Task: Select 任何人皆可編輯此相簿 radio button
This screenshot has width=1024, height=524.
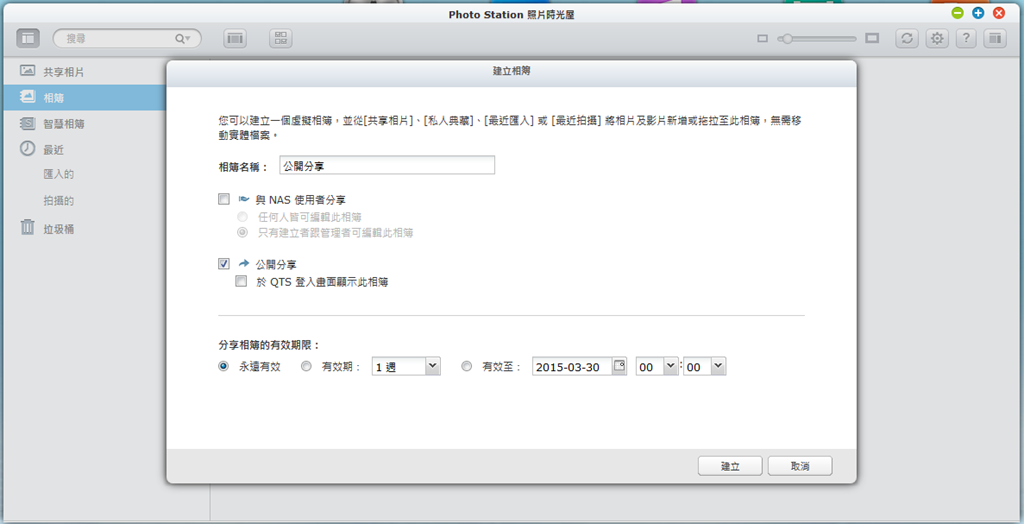Action: click(x=242, y=216)
